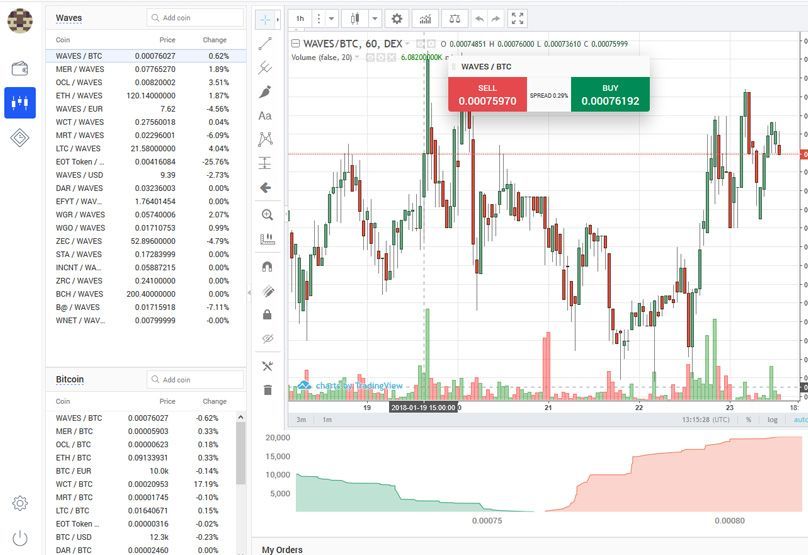Open the wallet icon in sidebar

20,68
